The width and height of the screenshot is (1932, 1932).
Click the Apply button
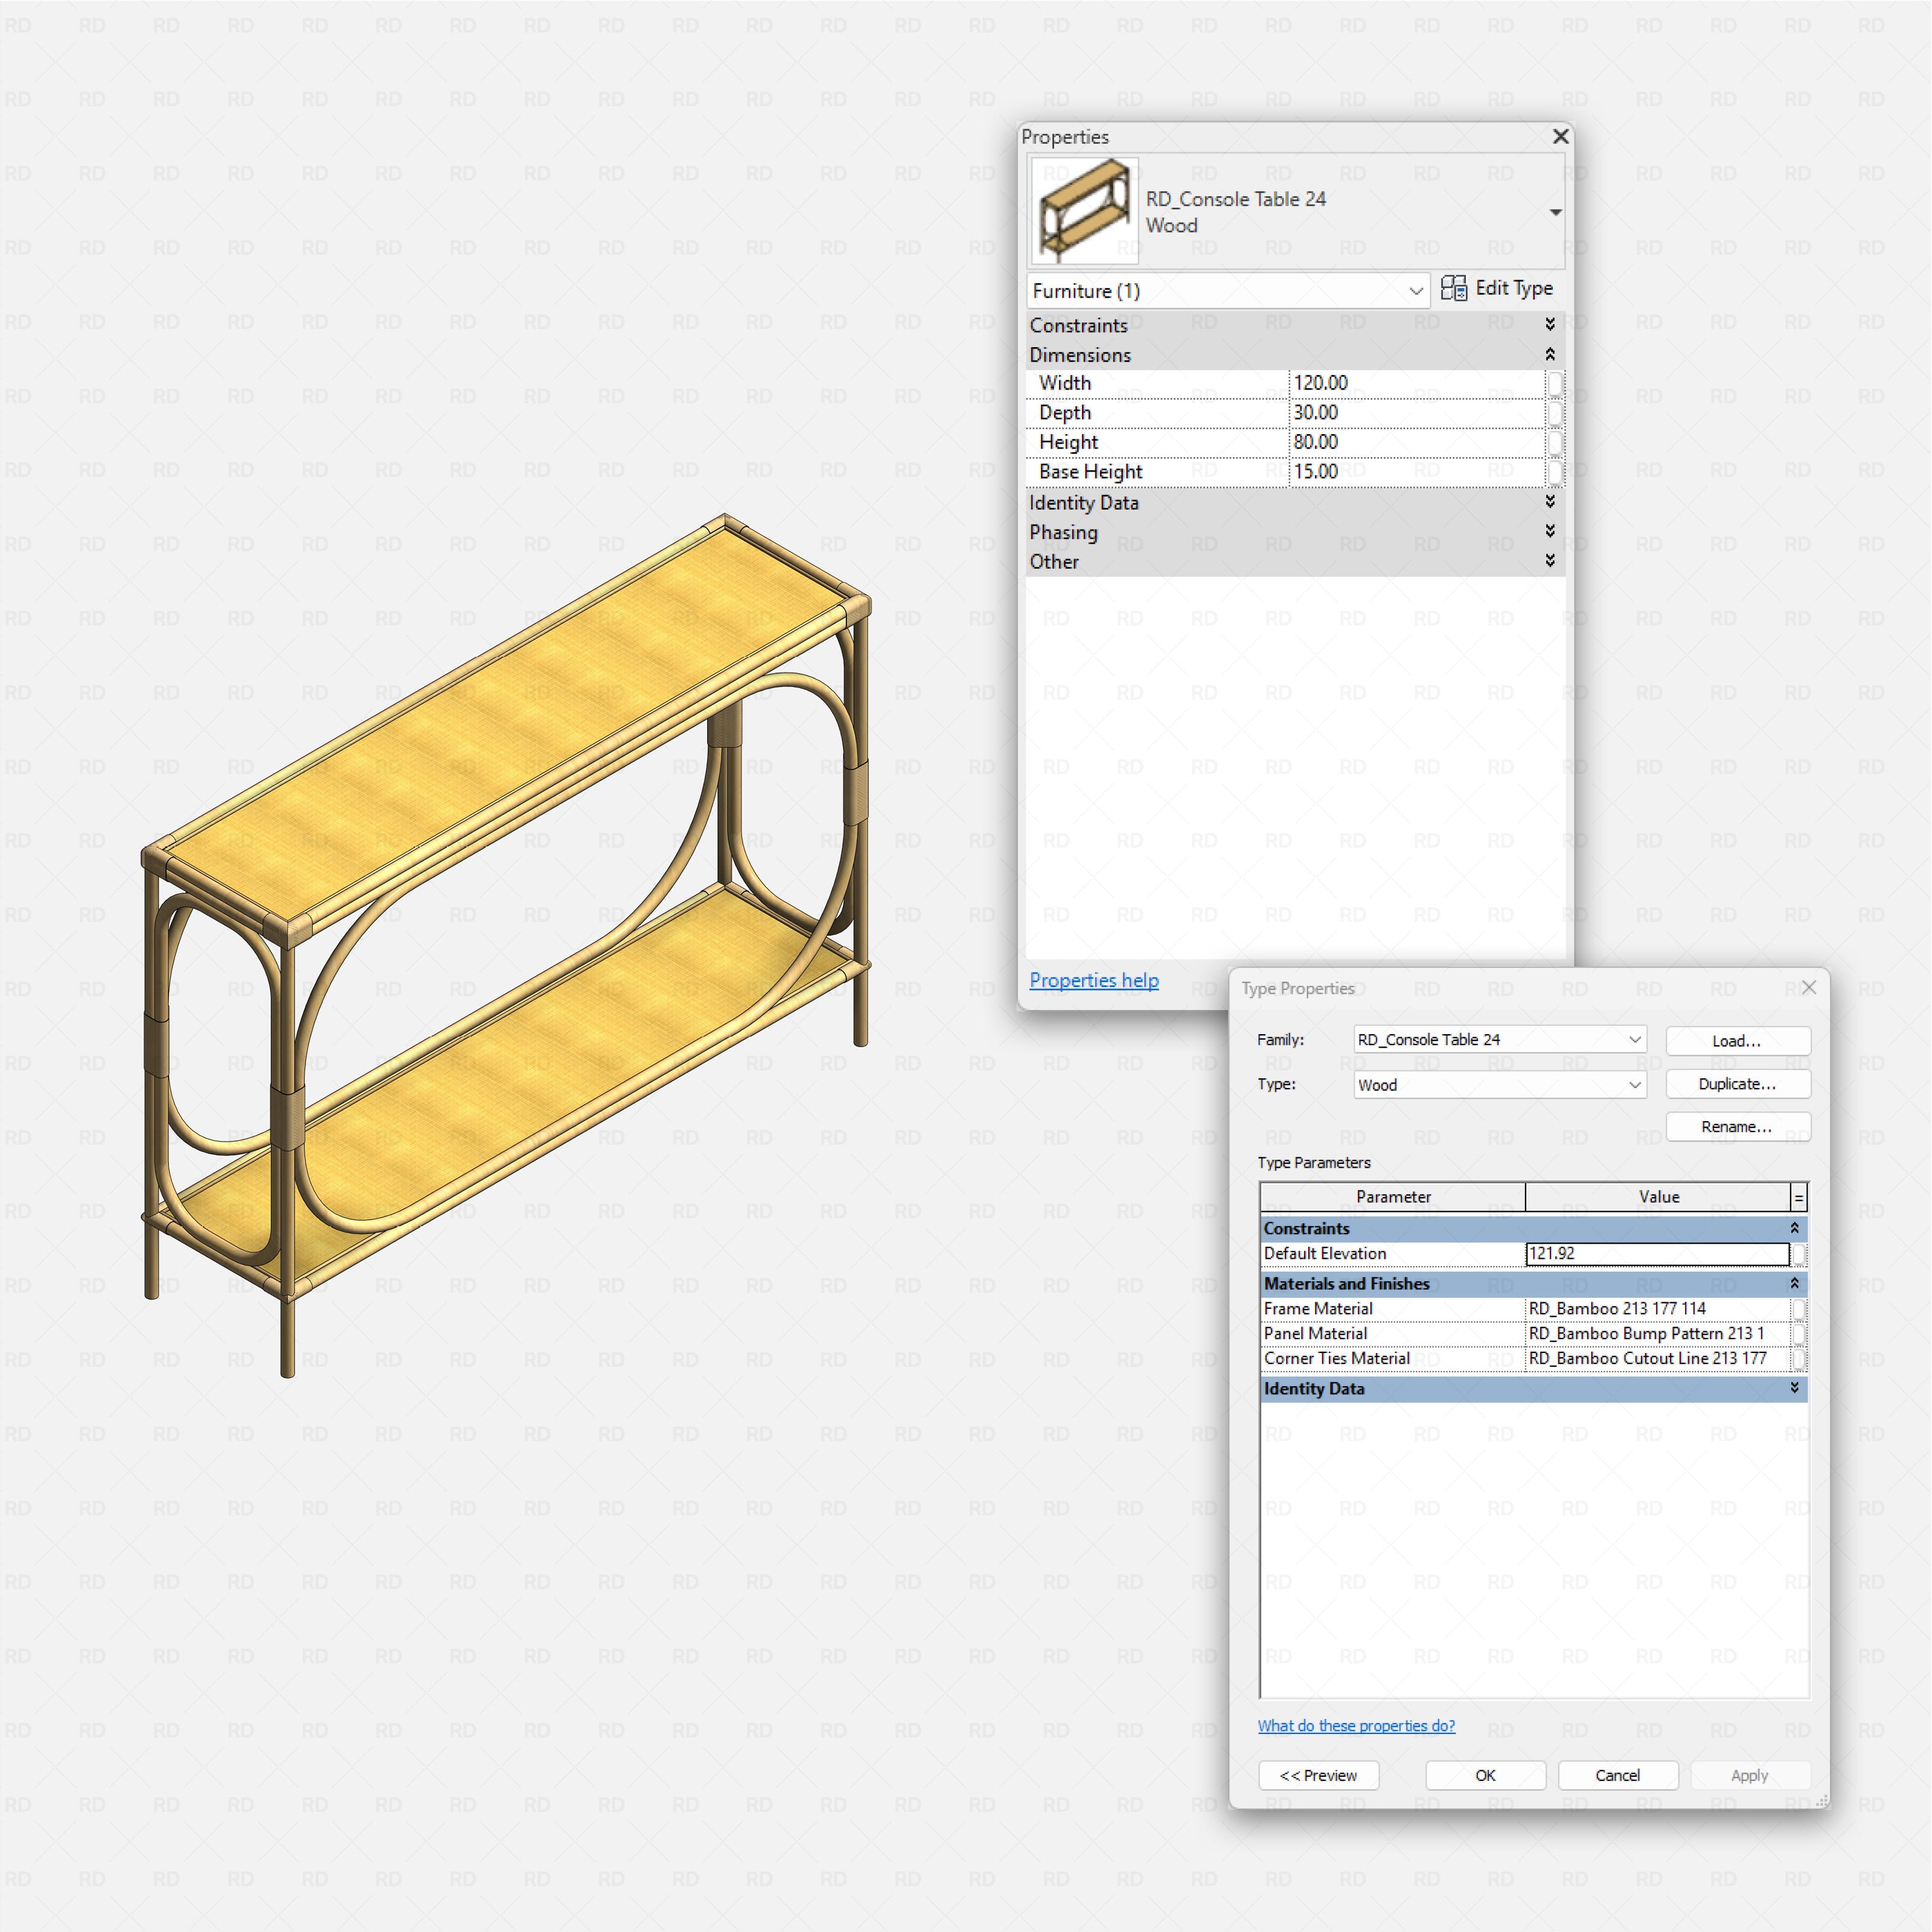point(1749,1776)
